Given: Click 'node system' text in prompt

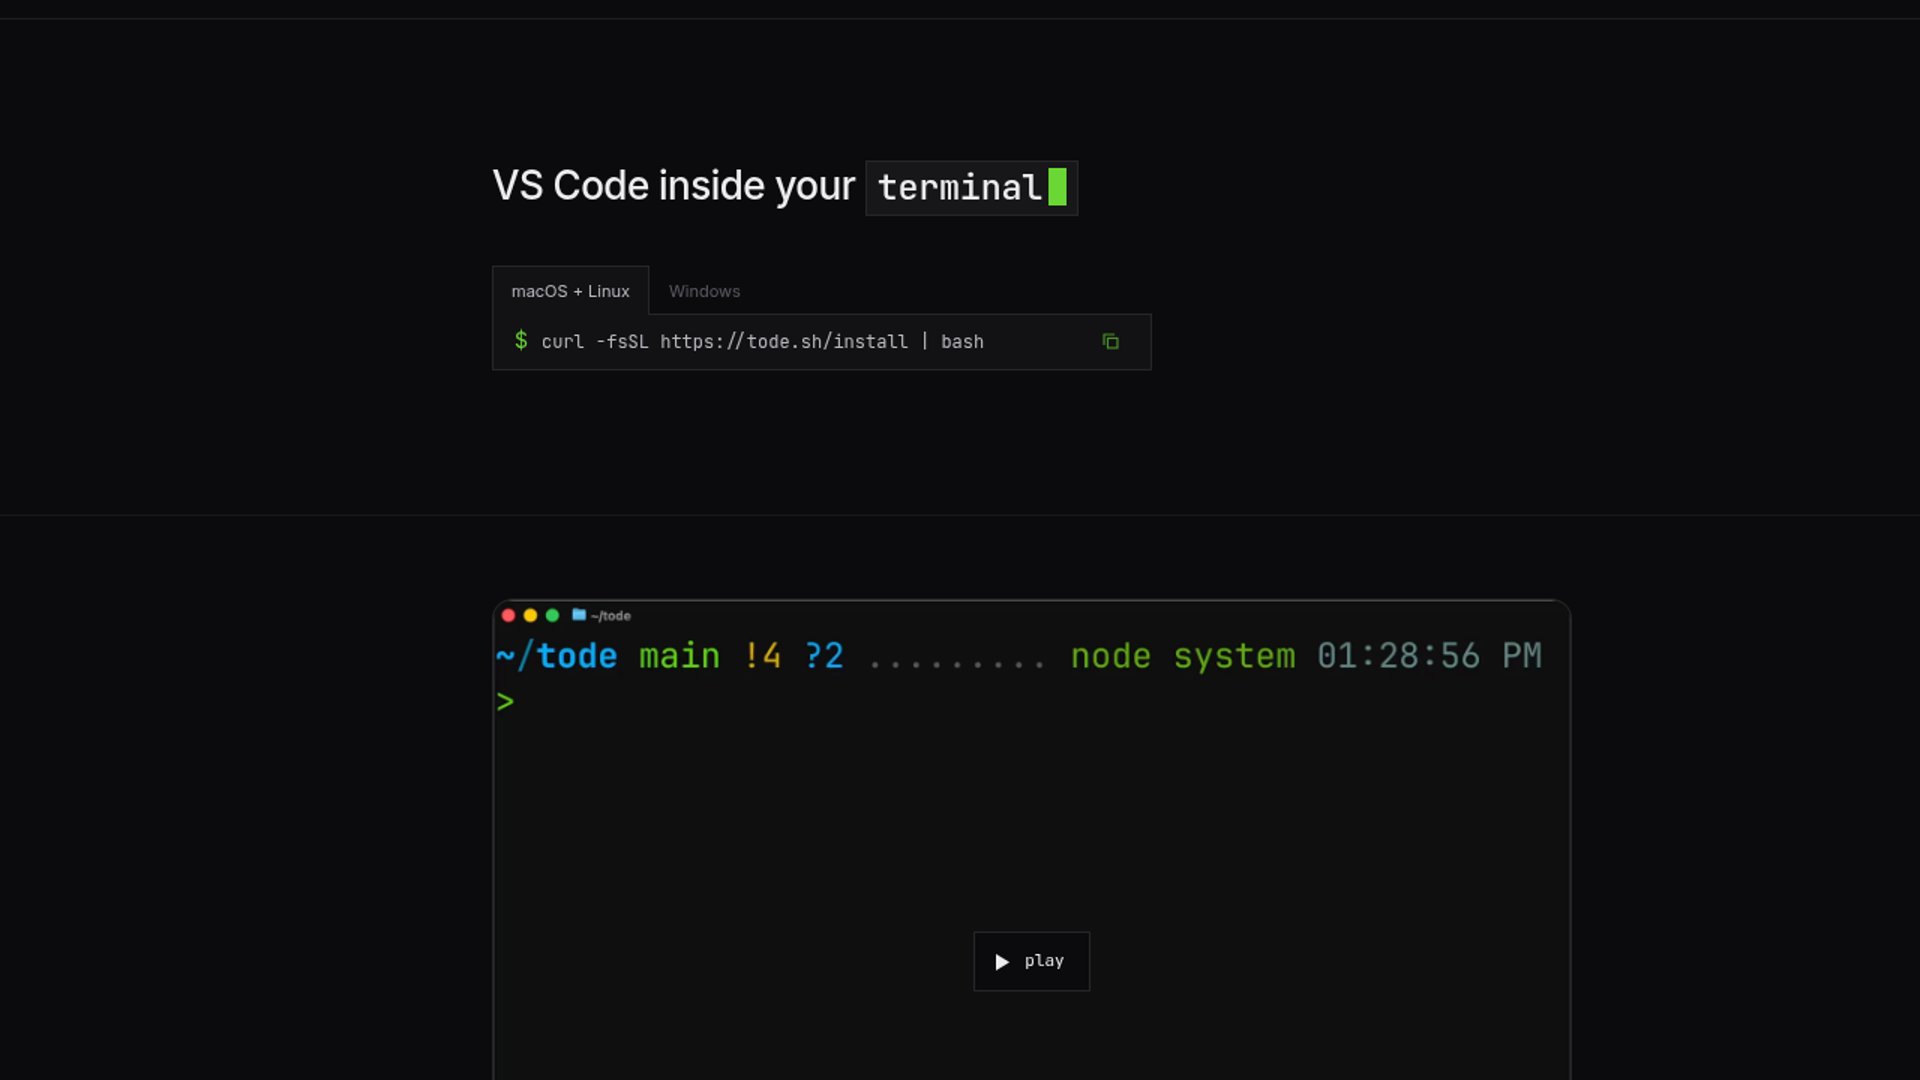Looking at the screenshot, I should pos(1183,656).
